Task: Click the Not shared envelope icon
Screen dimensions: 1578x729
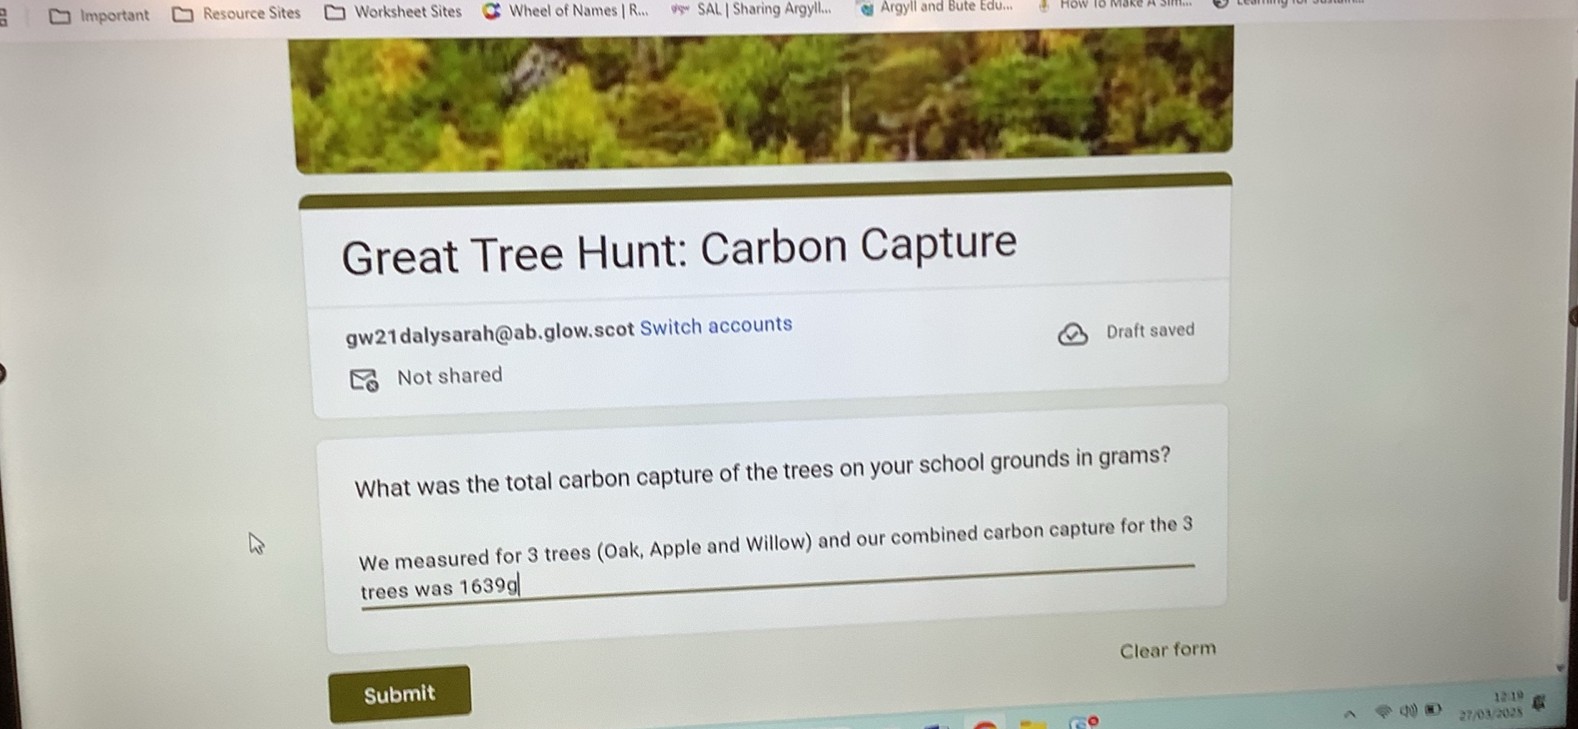Action: pos(364,380)
